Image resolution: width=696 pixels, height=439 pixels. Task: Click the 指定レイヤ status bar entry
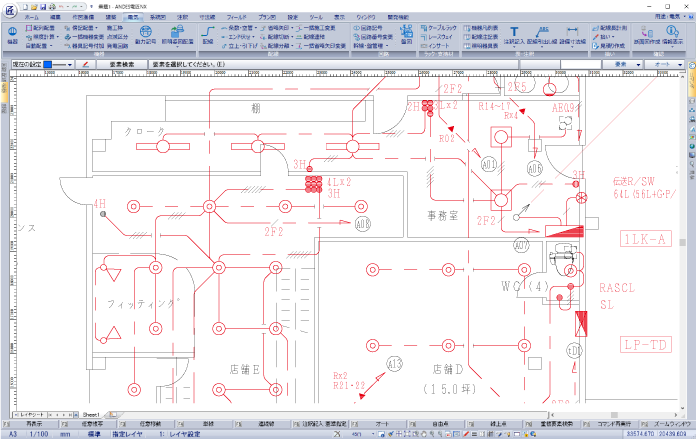tap(128, 434)
